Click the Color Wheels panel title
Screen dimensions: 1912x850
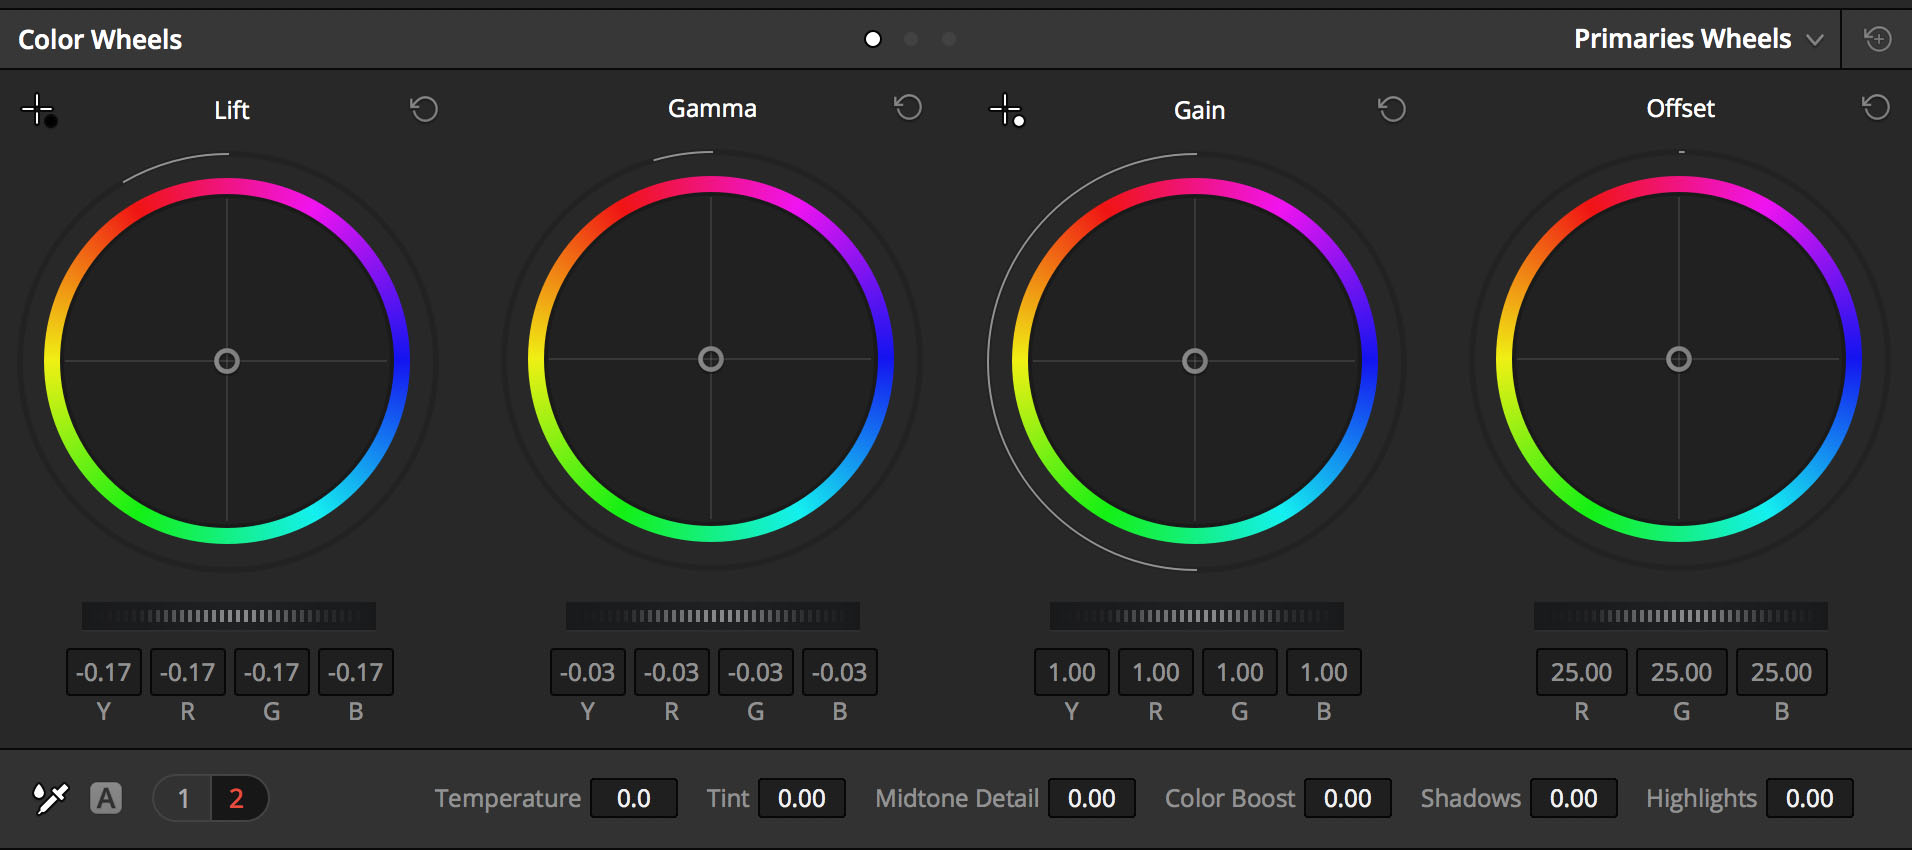(100, 40)
